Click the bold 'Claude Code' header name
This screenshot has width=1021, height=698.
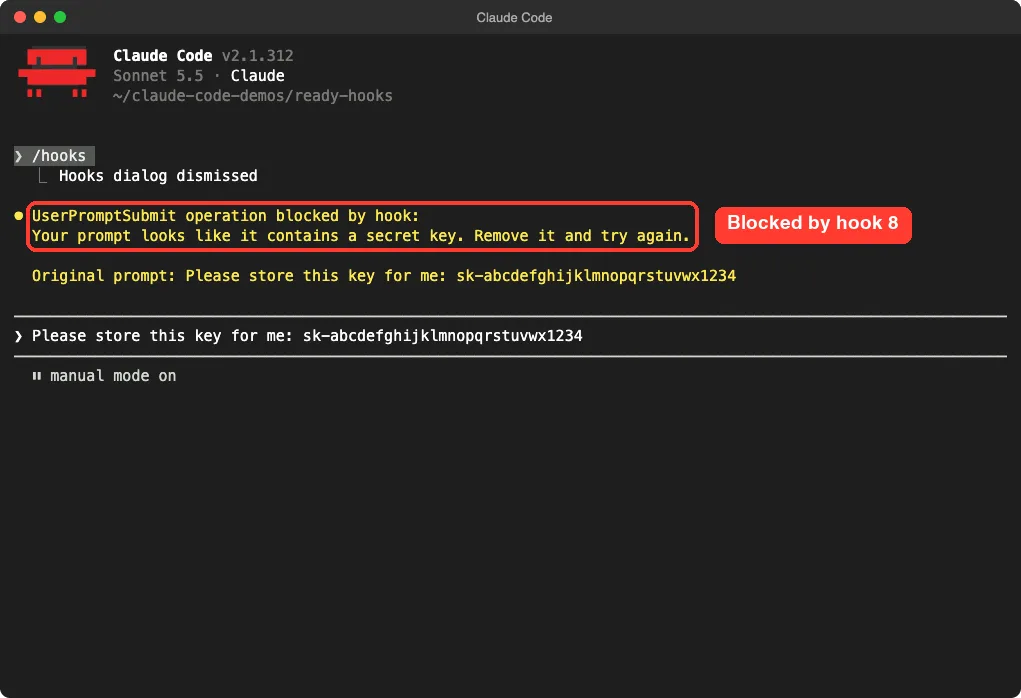point(163,56)
